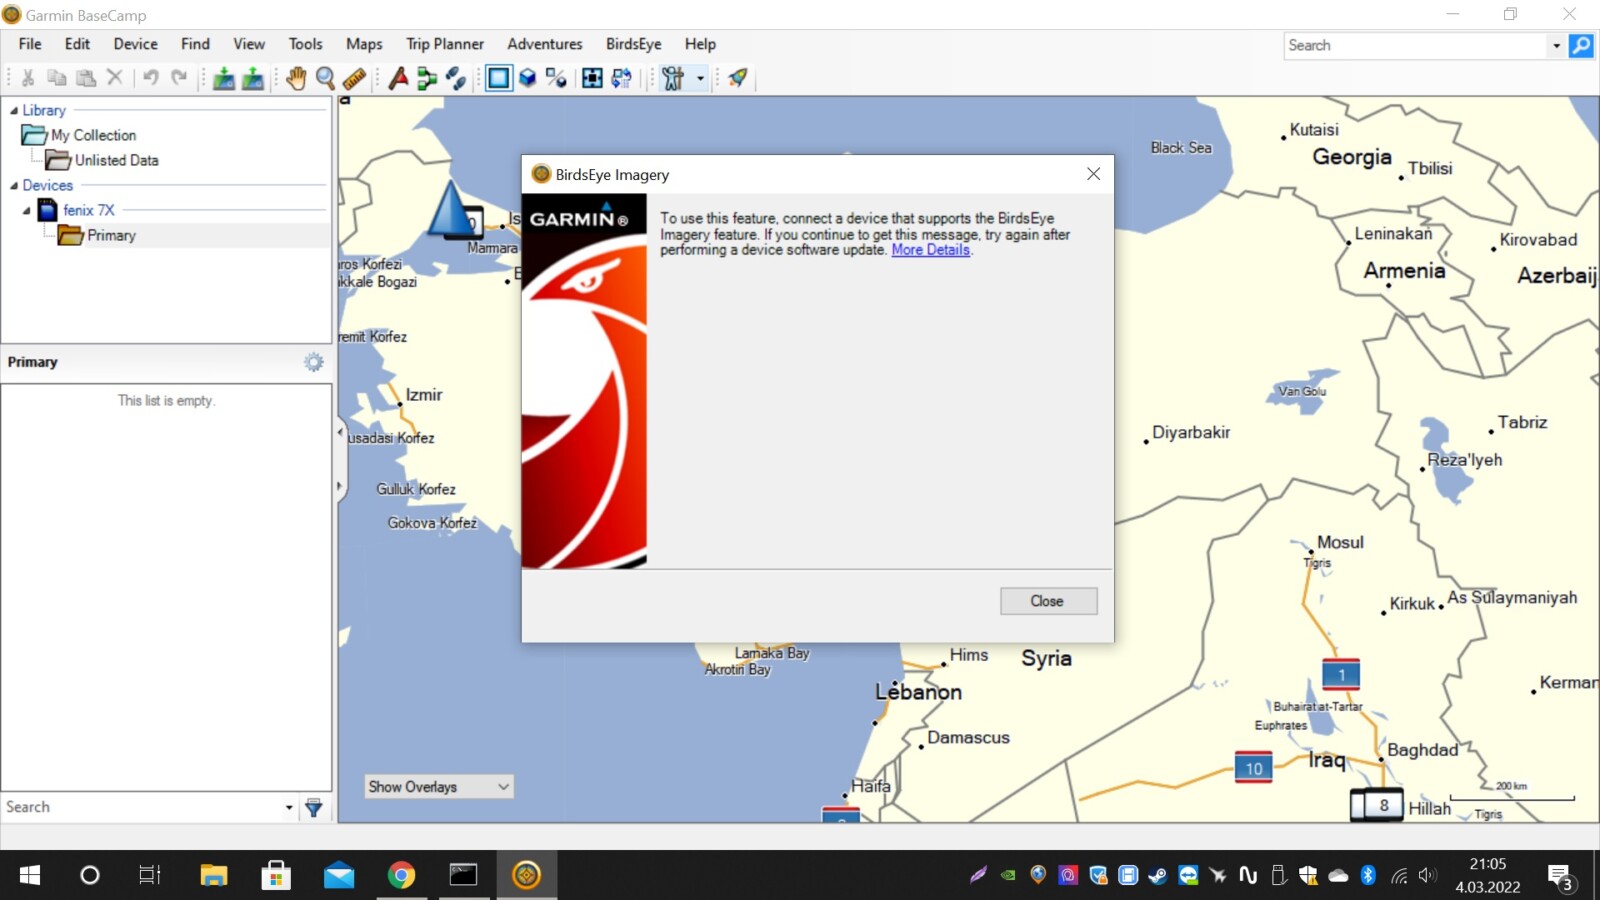Viewport: 1600px width, 900px height.
Task: Select the Unlisted Data folder
Action: (x=116, y=160)
